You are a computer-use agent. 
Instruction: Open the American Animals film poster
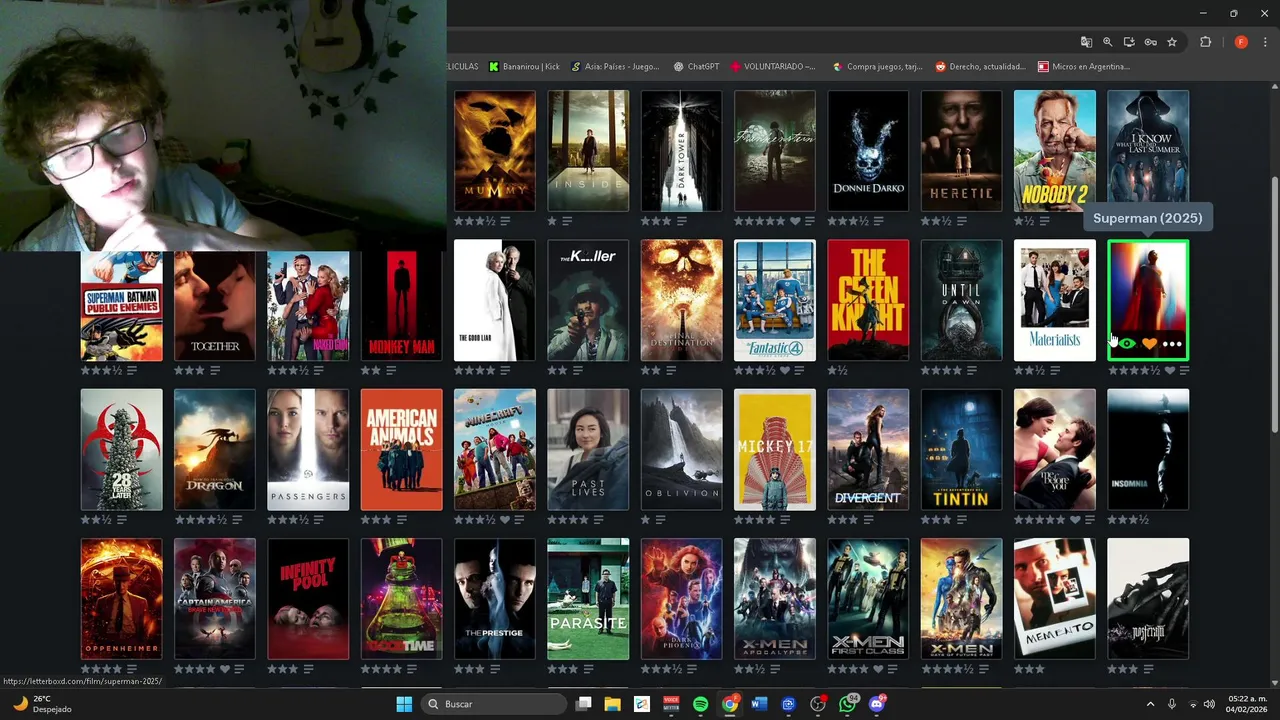401,450
